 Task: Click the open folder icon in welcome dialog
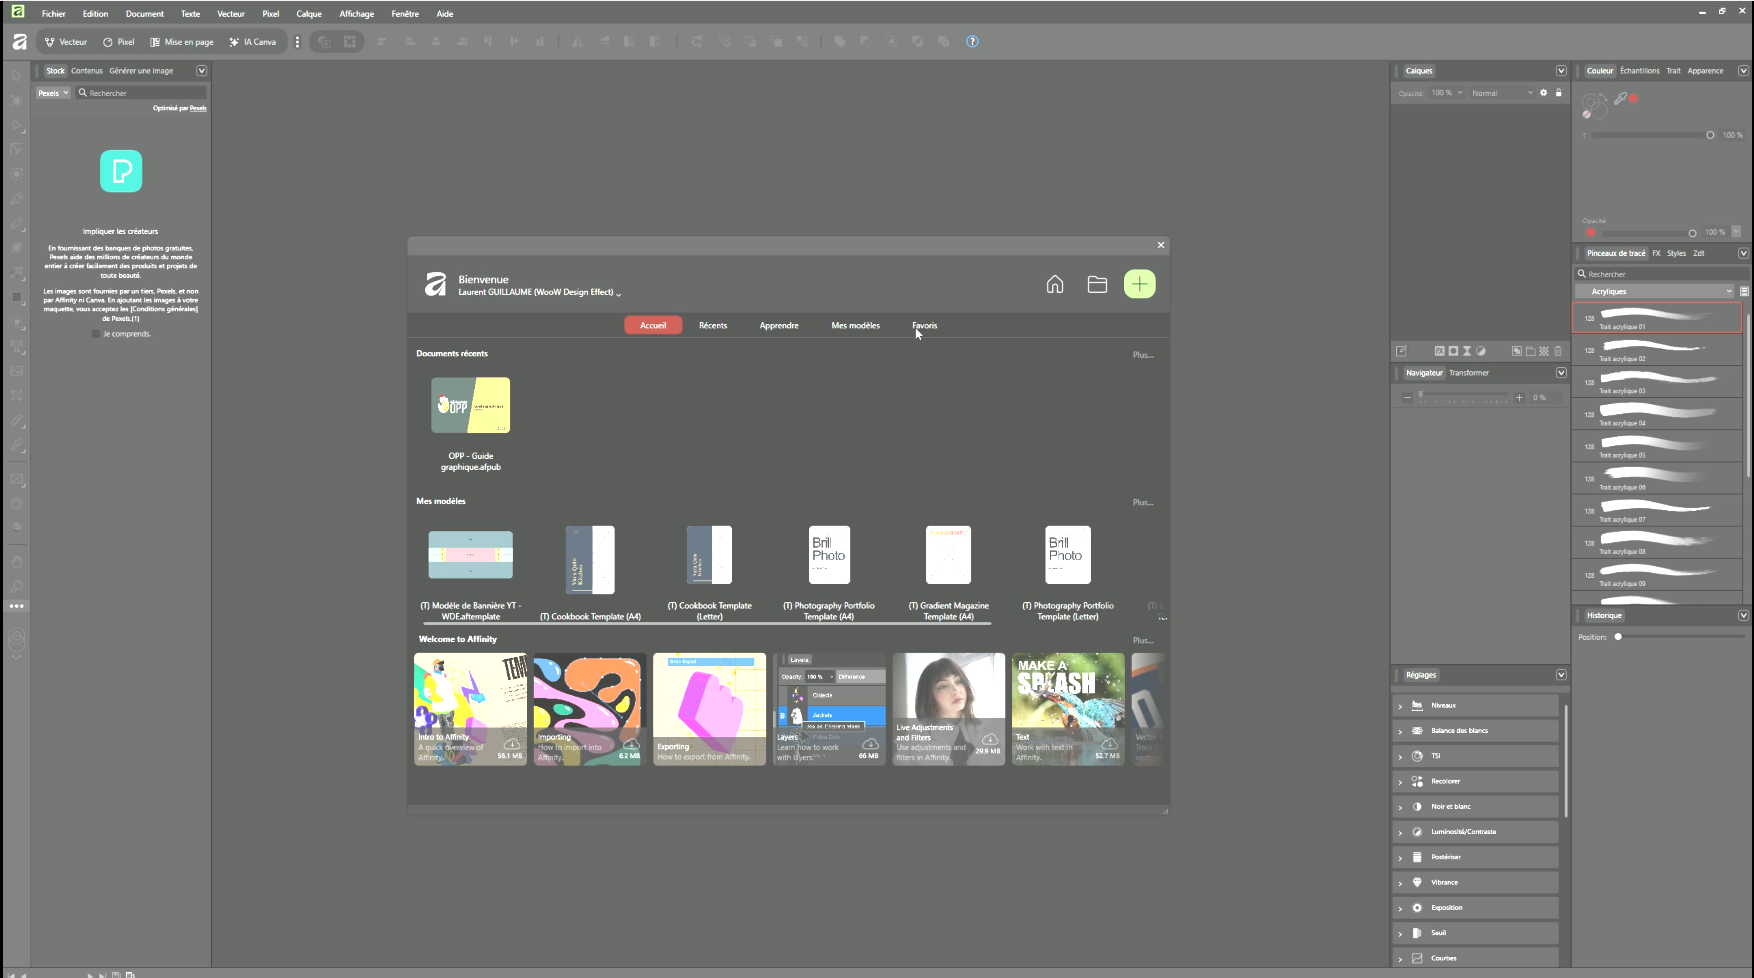1097,285
